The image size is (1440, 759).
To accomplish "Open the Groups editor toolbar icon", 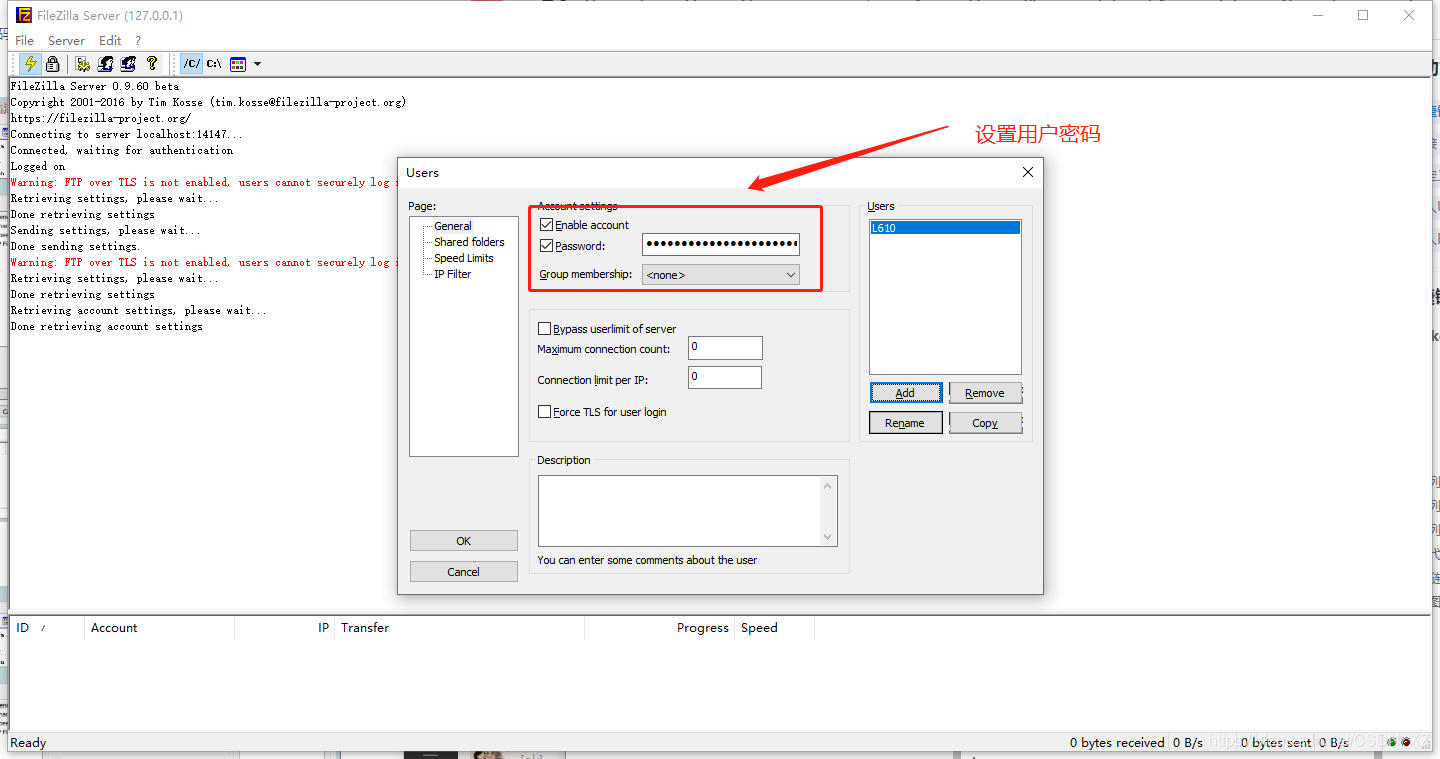I will pyautogui.click(x=128, y=64).
